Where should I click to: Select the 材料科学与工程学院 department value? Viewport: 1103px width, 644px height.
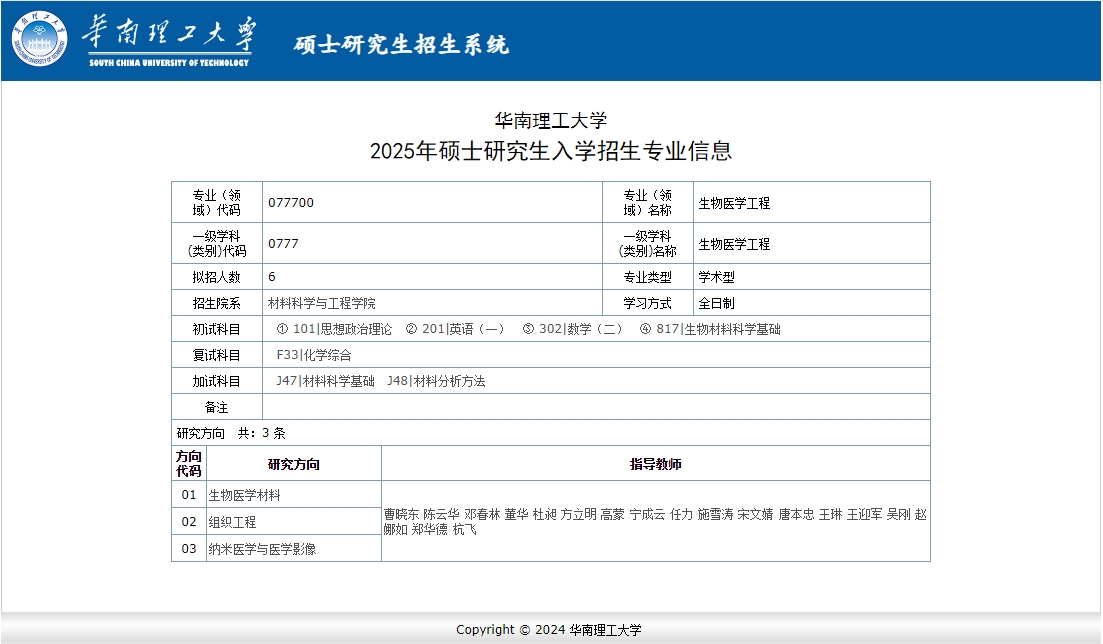pos(321,303)
